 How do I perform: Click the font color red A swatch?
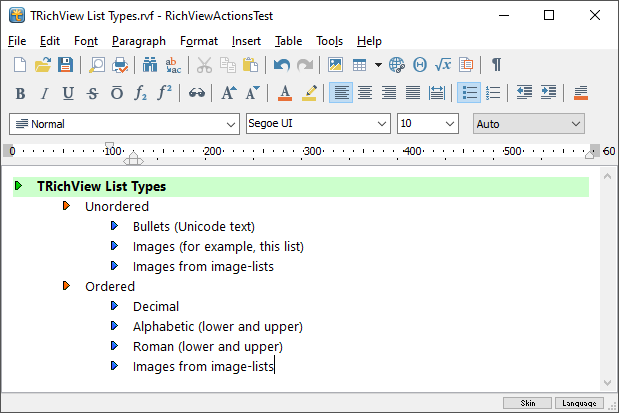(284, 93)
